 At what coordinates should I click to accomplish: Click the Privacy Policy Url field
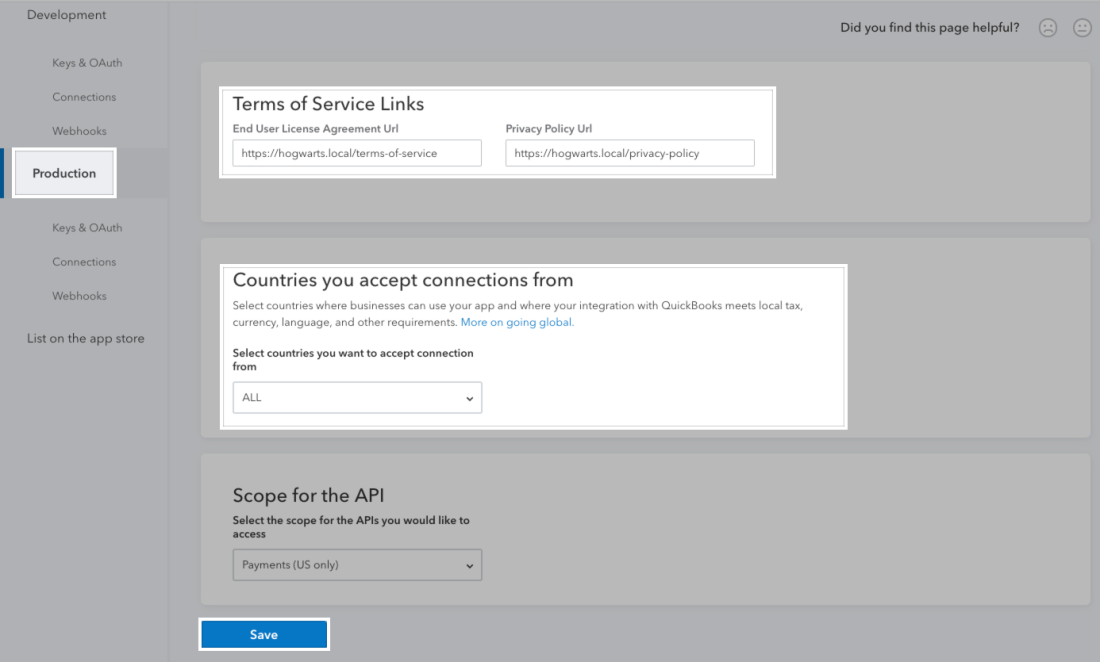(x=629, y=152)
